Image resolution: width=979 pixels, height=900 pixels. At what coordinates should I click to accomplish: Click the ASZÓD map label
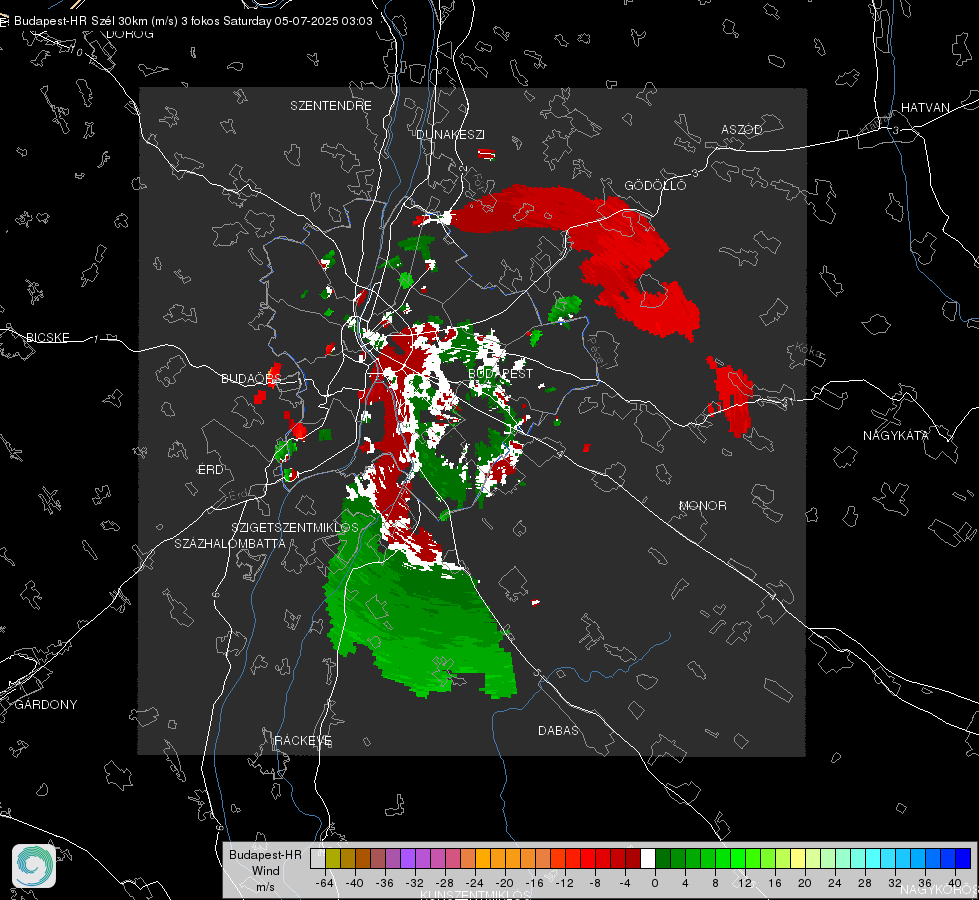click(x=742, y=129)
